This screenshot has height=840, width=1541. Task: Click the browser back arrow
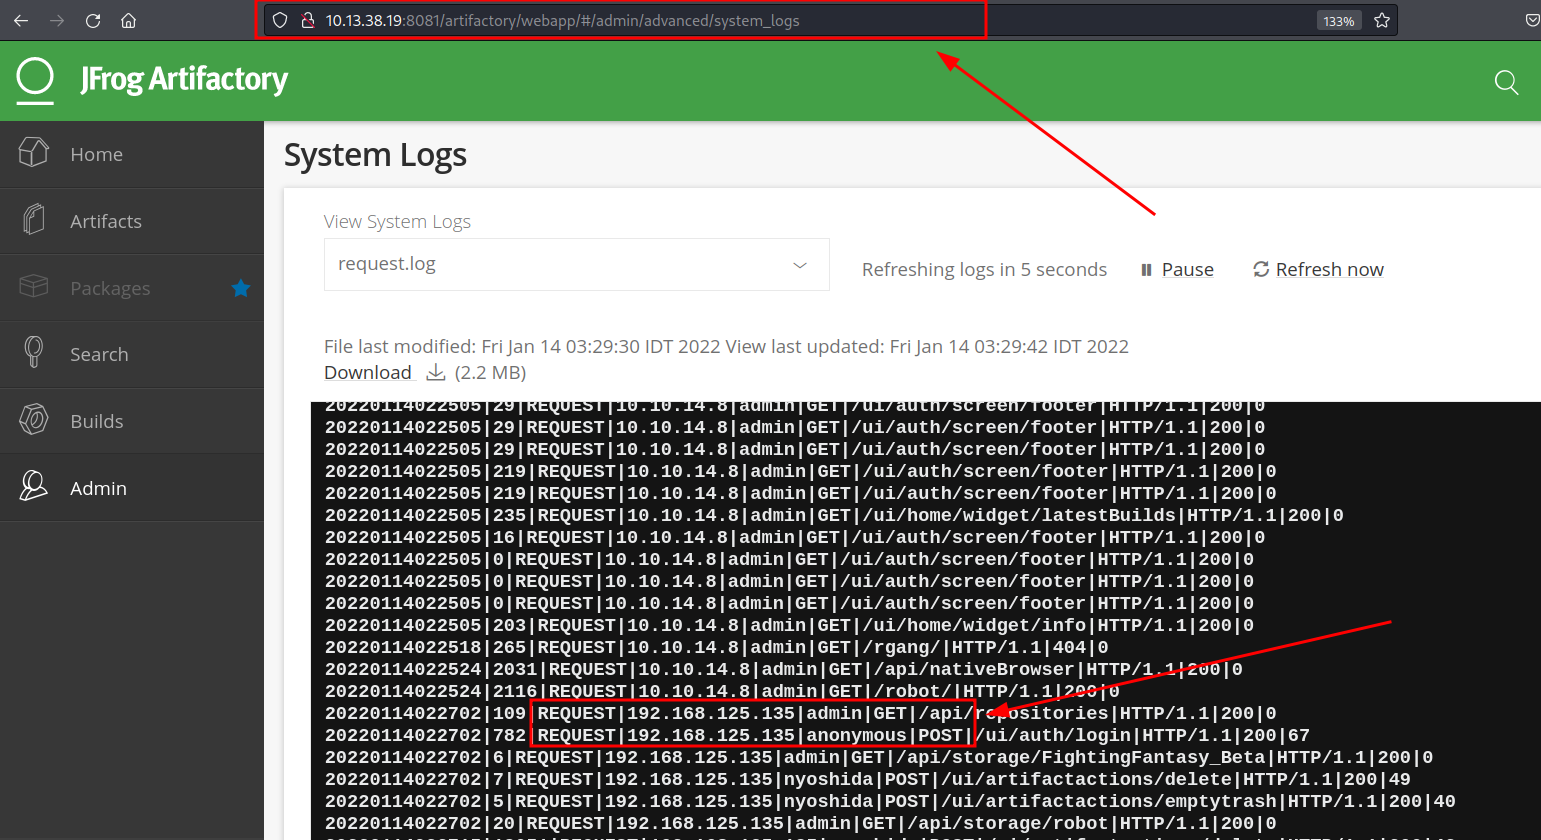point(21,20)
